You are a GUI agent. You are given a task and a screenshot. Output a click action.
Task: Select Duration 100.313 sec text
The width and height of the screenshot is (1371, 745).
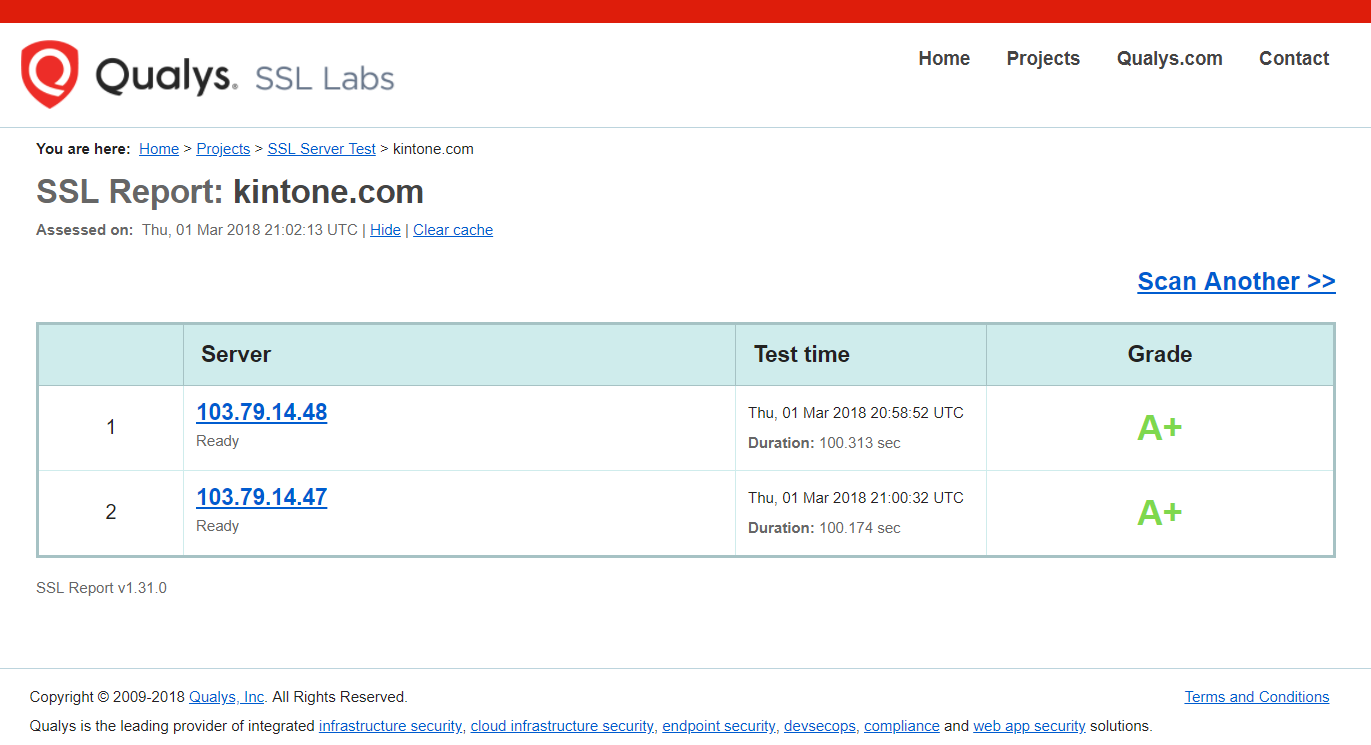tap(824, 443)
